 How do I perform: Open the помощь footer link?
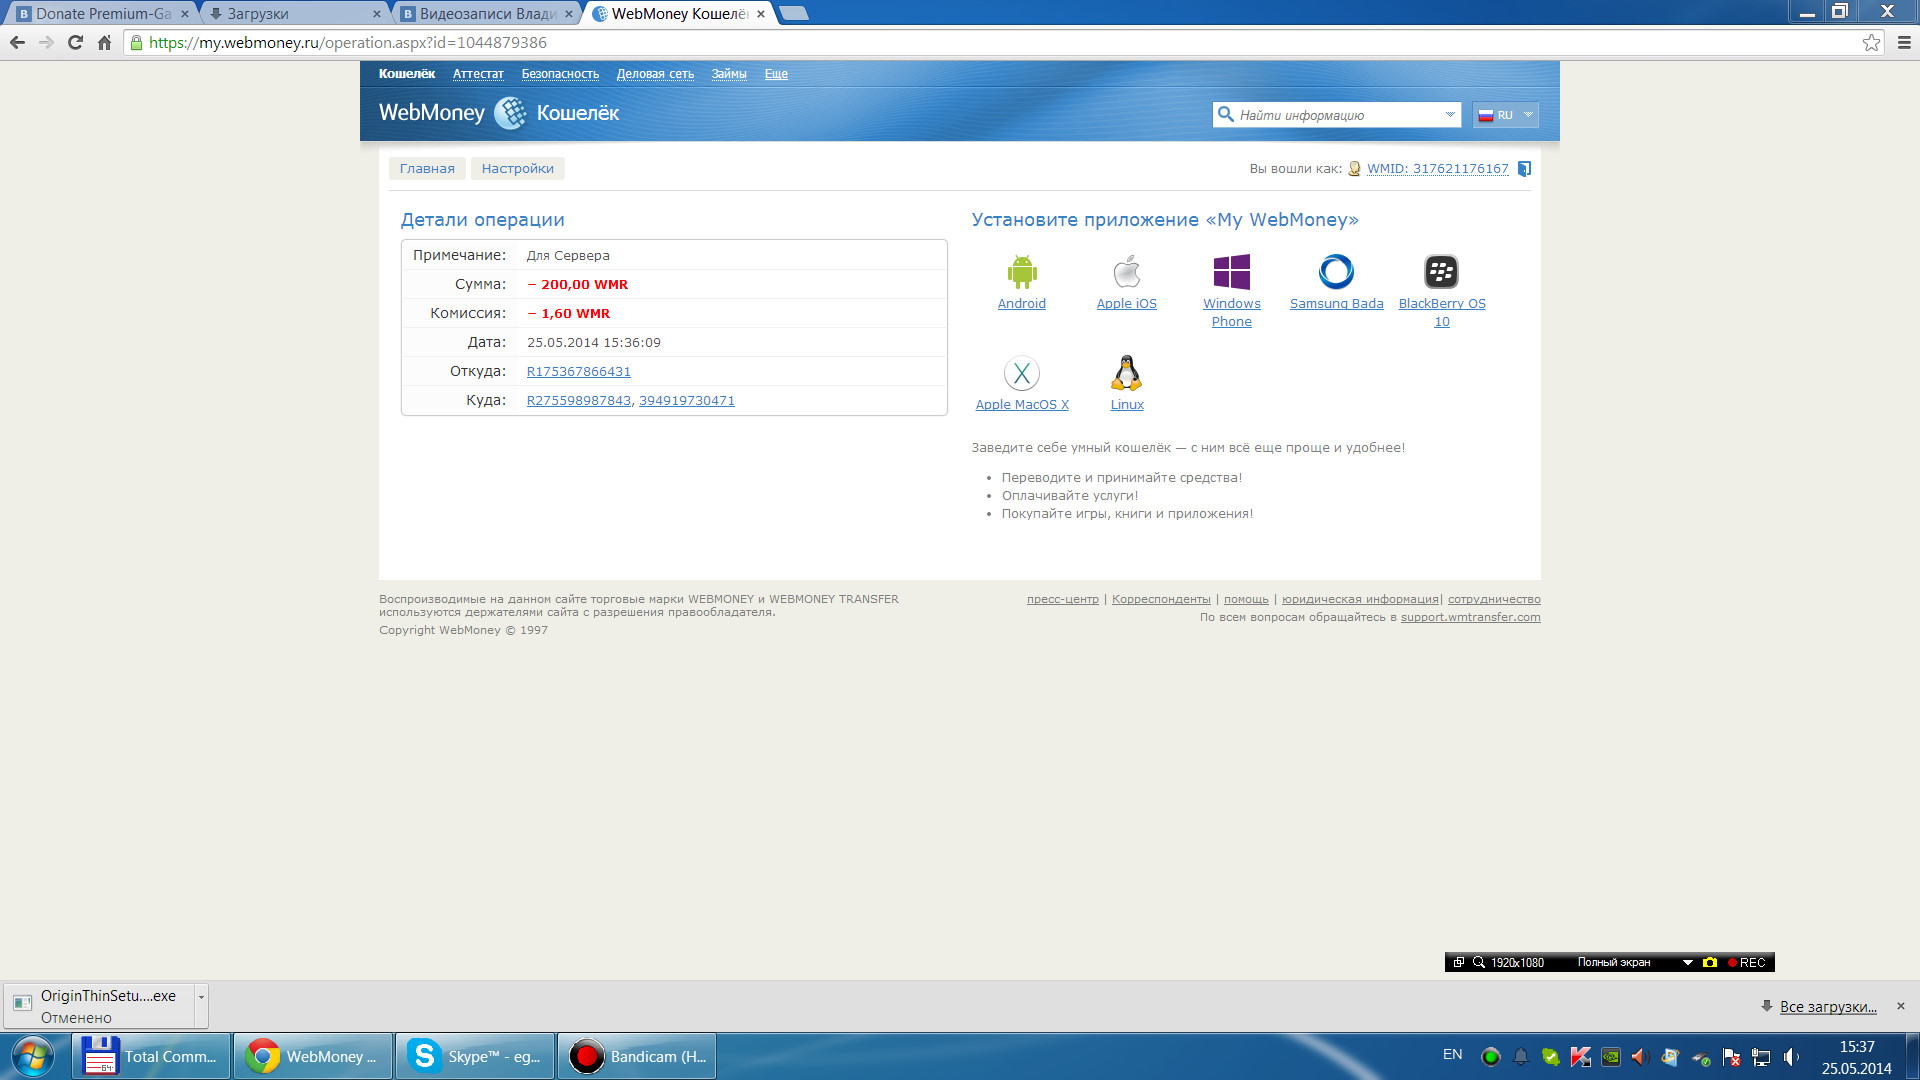[1246, 600]
